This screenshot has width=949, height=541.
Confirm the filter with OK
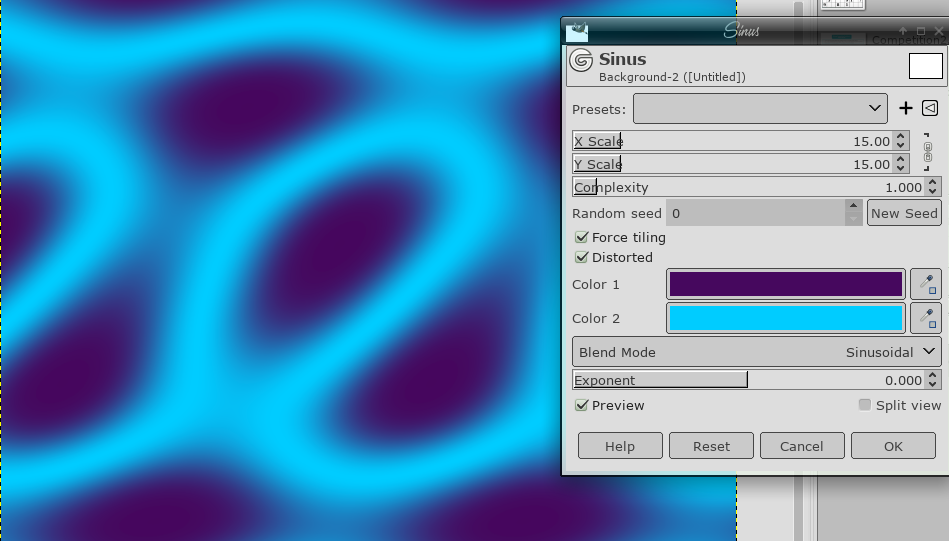point(893,446)
